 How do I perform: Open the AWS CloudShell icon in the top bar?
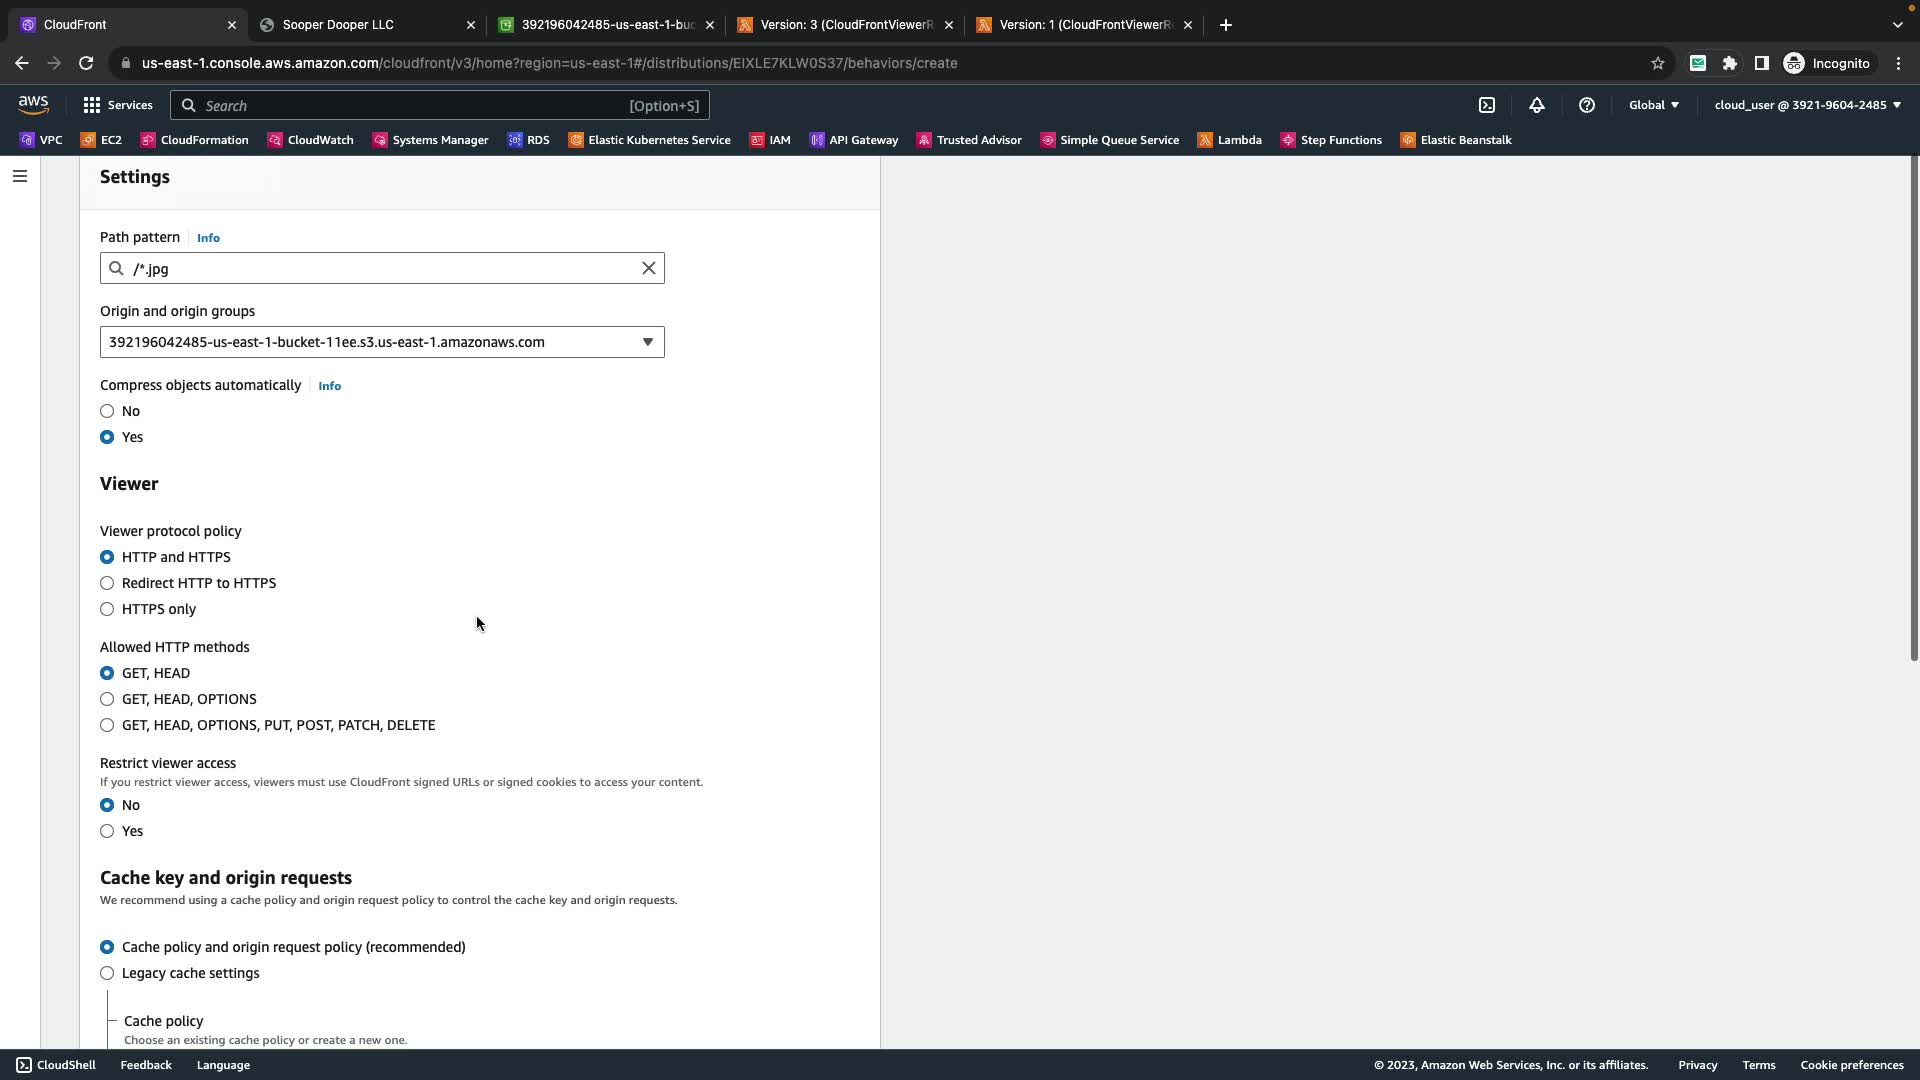pyautogui.click(x=1487, y=105)
